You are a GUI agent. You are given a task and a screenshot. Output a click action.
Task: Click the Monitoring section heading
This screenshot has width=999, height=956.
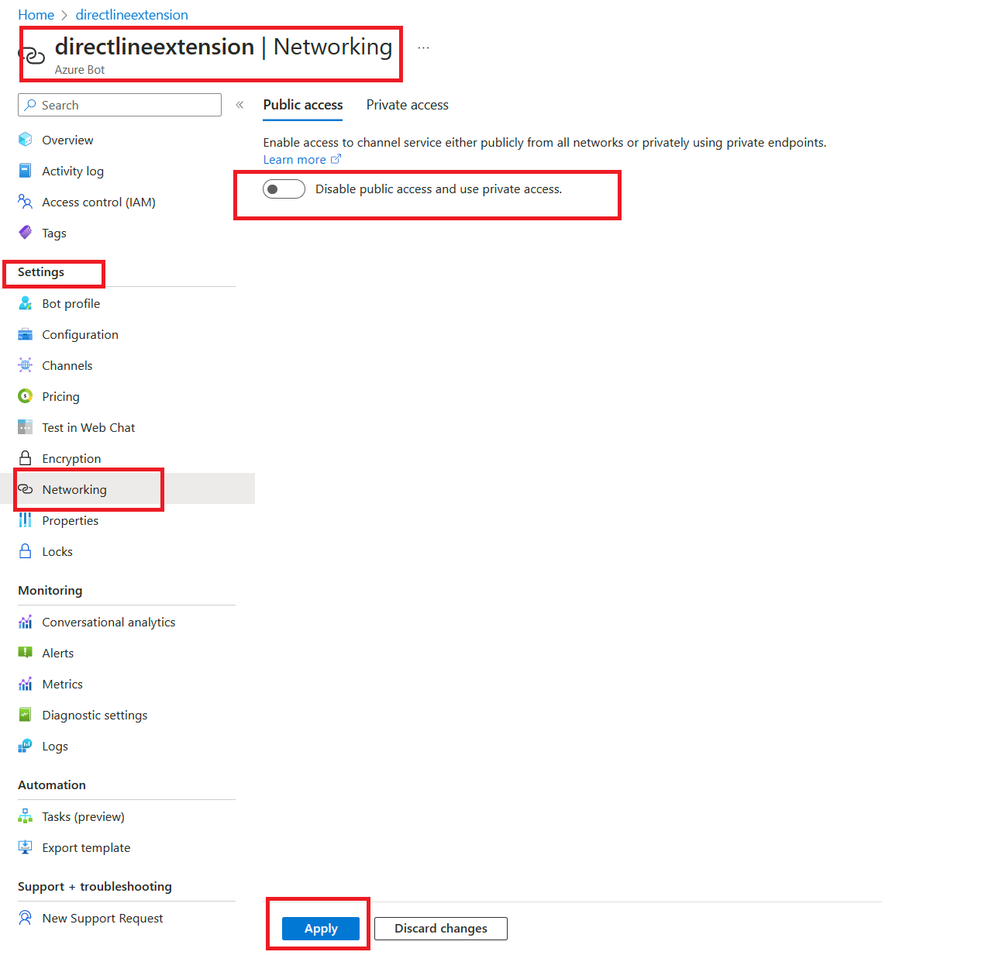(50, 590)
